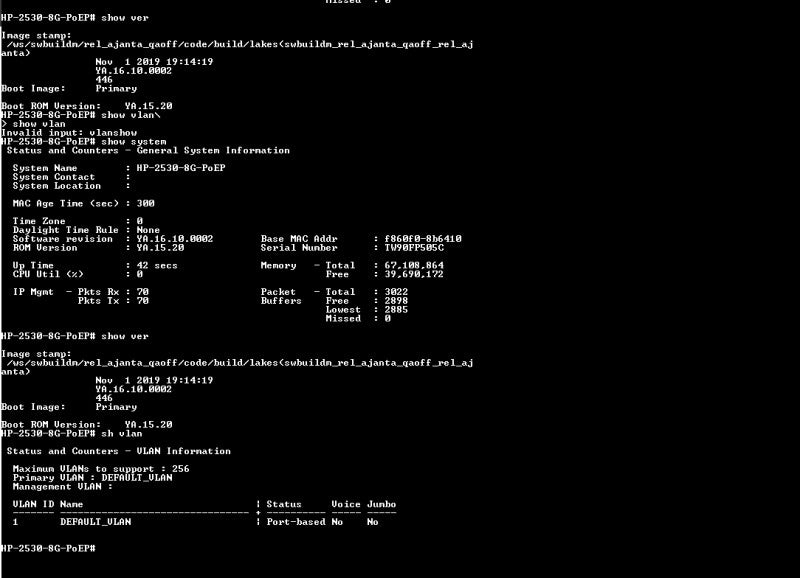The width and height of the screenshot is (800, 578).
Task: Select packet buffers total value 3022
Action: [x=396, y=292]
